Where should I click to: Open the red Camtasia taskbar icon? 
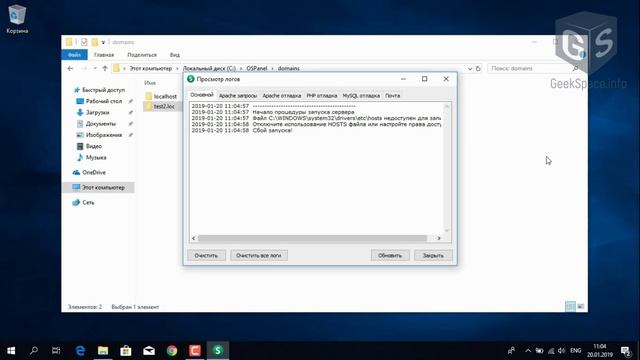point(195,351)
